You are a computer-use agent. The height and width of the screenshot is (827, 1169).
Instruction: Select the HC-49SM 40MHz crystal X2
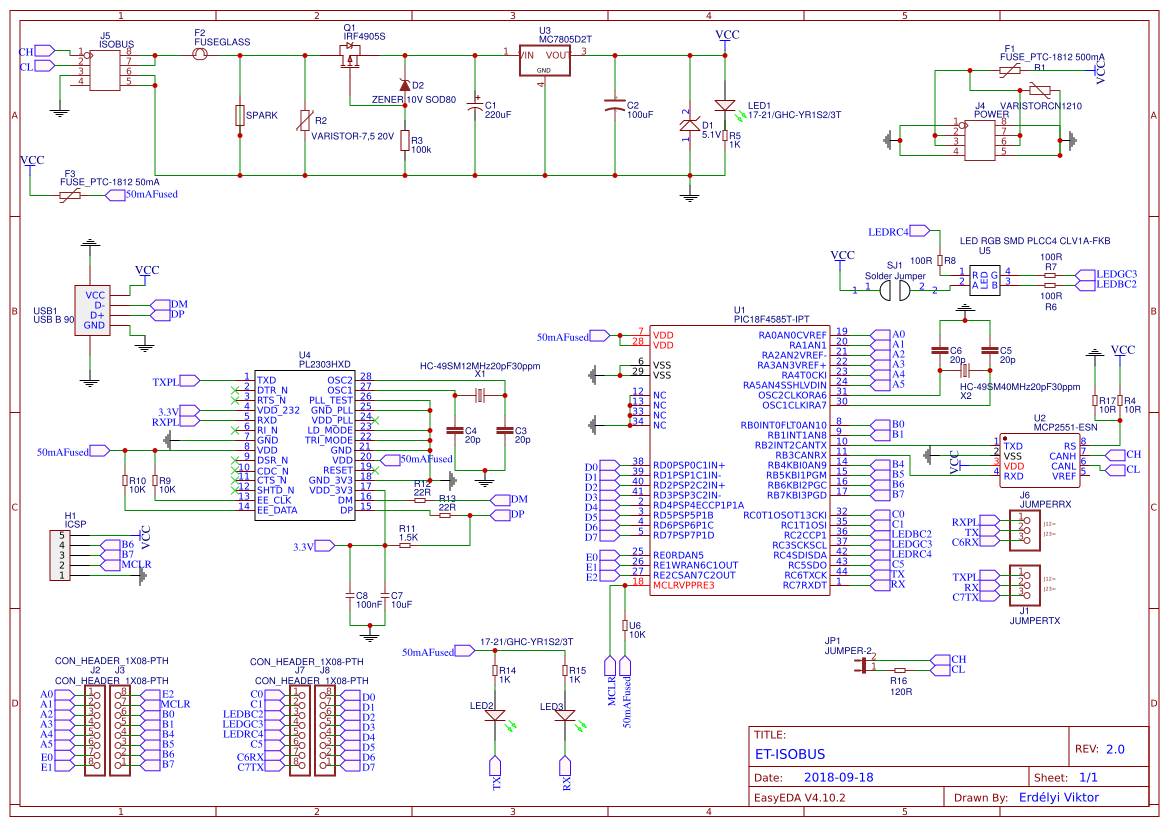point(965,370)
